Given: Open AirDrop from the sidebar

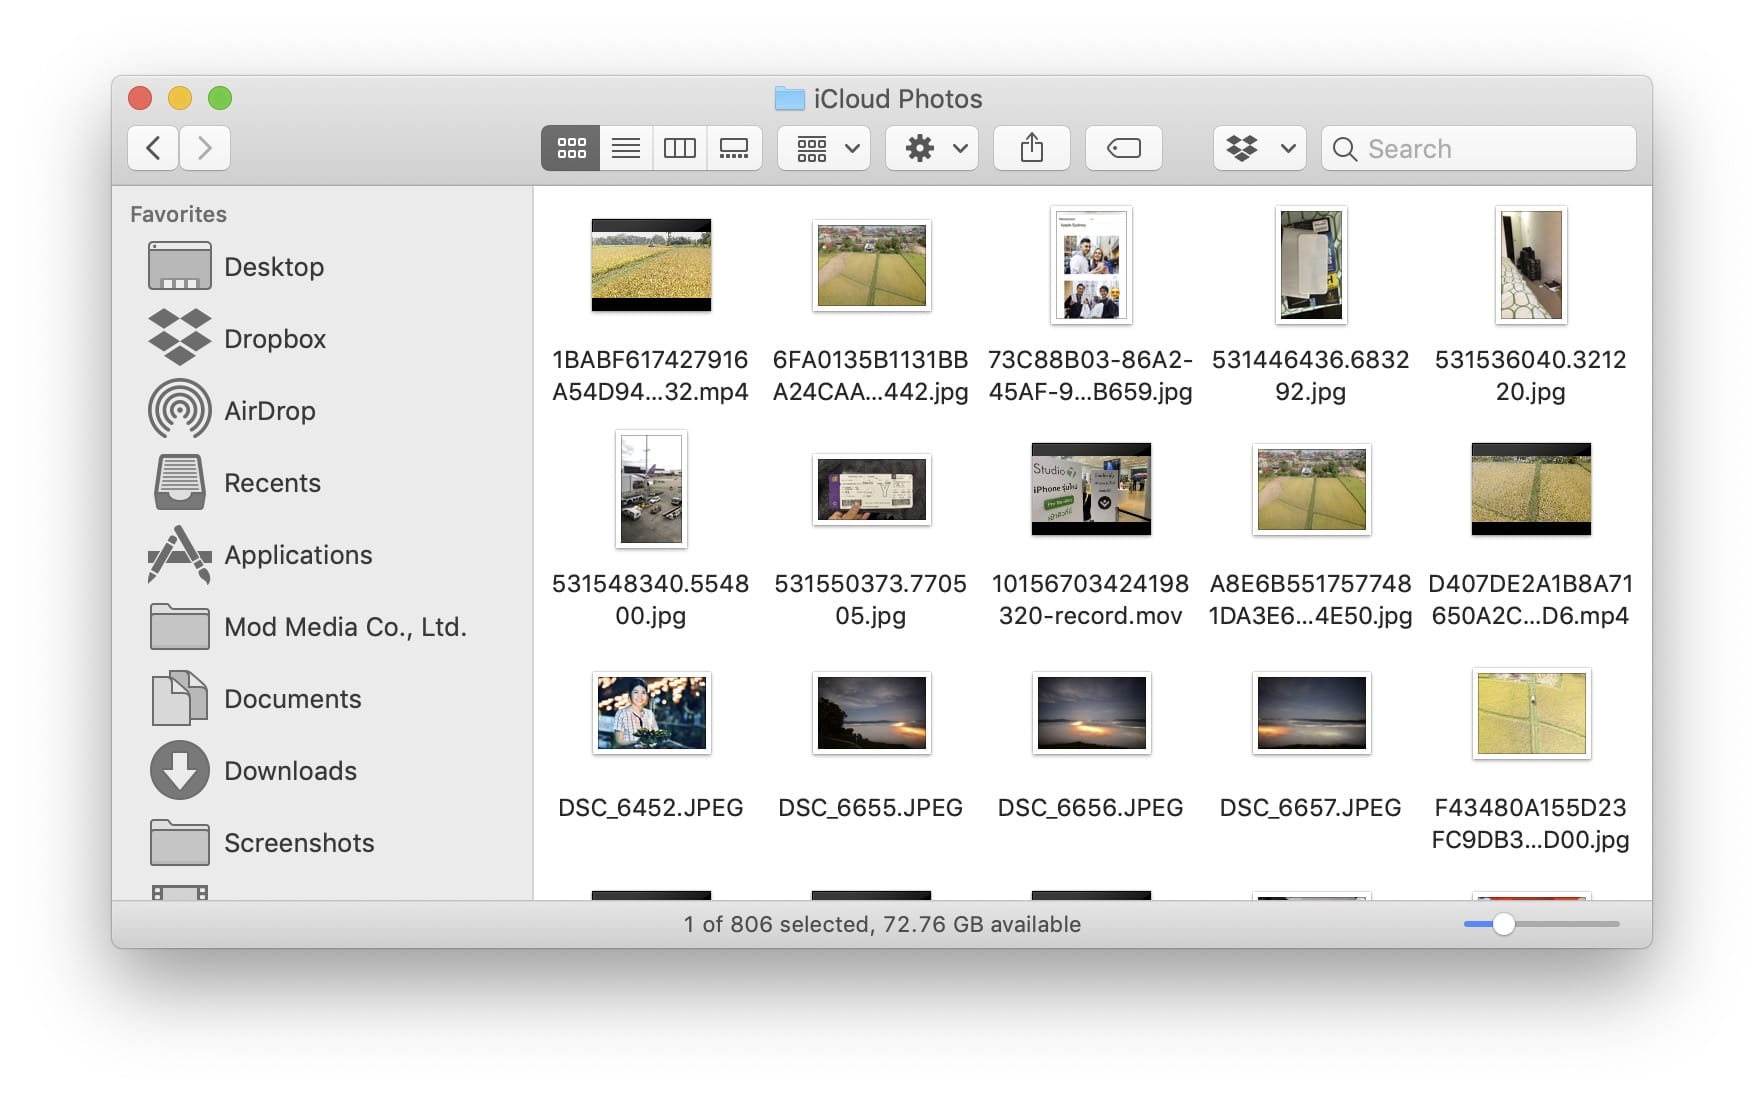Looking at the screenshot, I should pyautogui.click(x=268, y=410).
